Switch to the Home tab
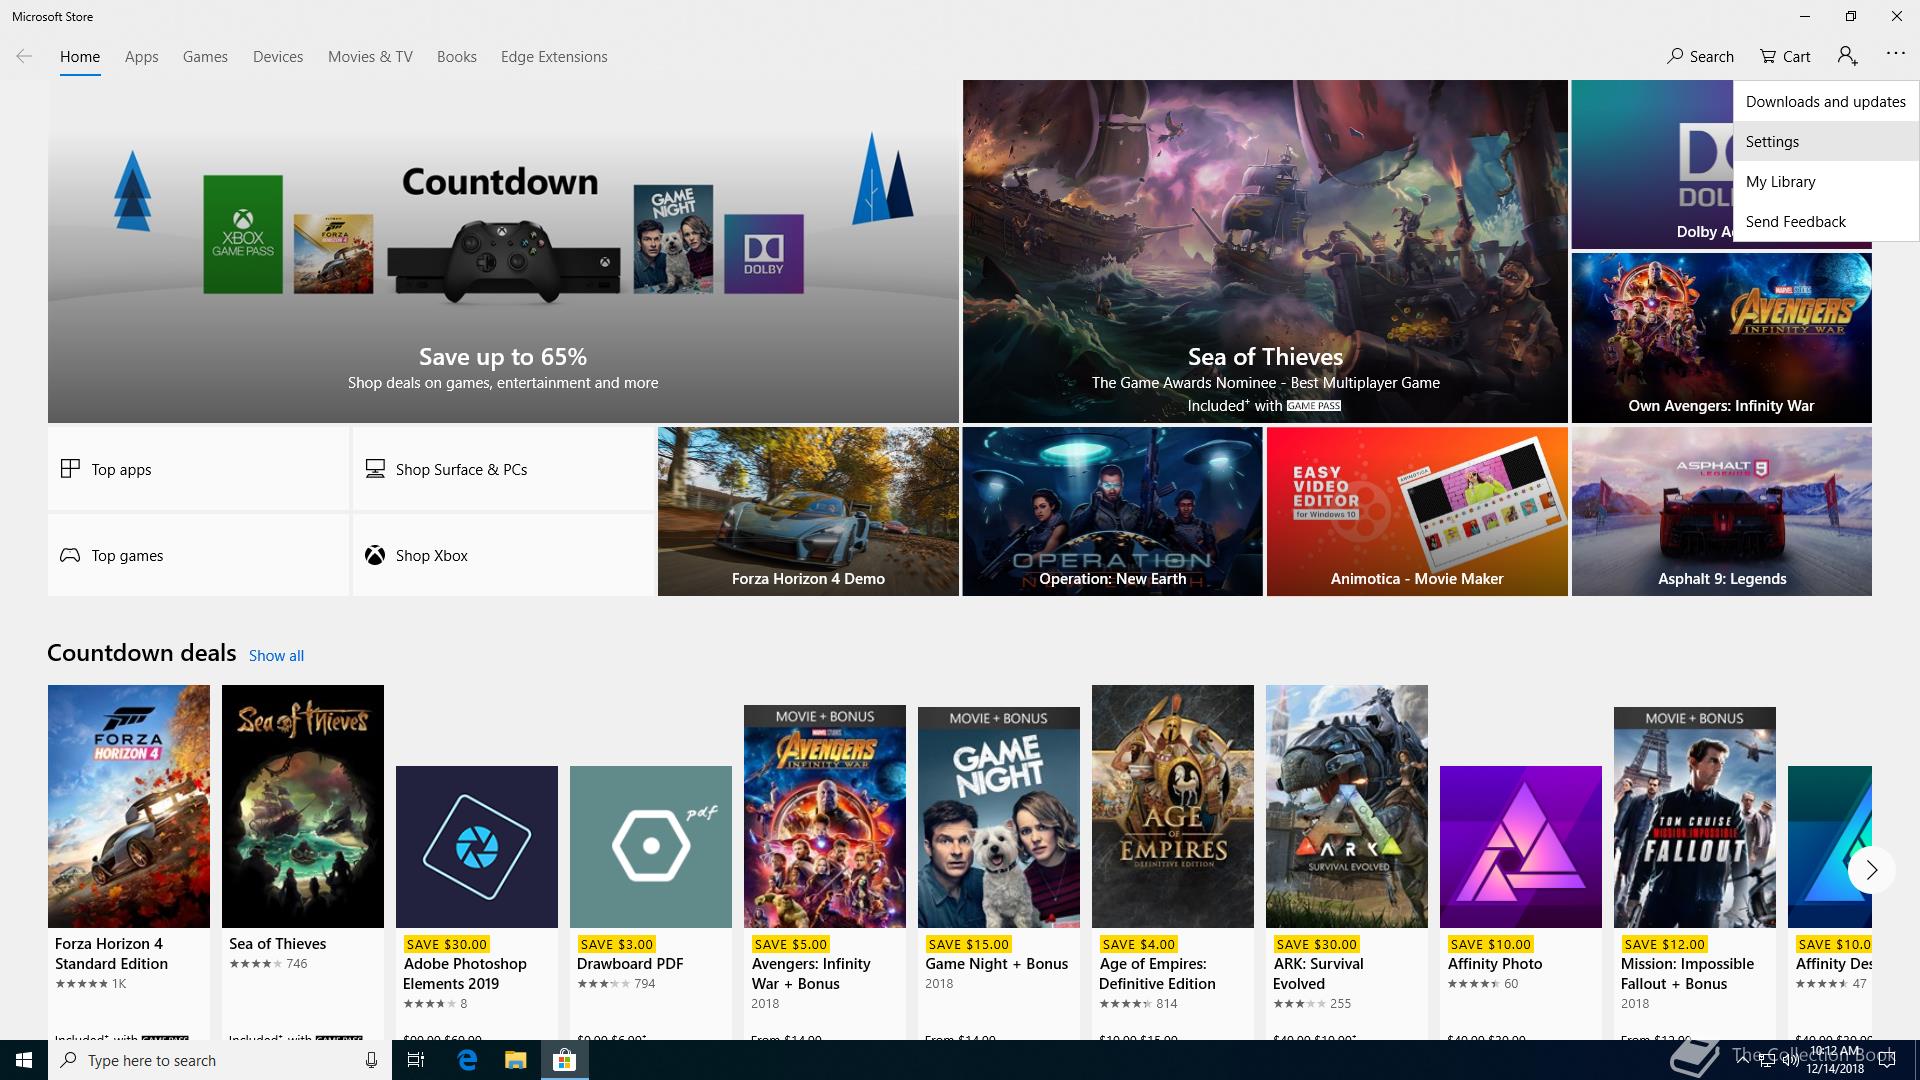 [x=80, y=57]
